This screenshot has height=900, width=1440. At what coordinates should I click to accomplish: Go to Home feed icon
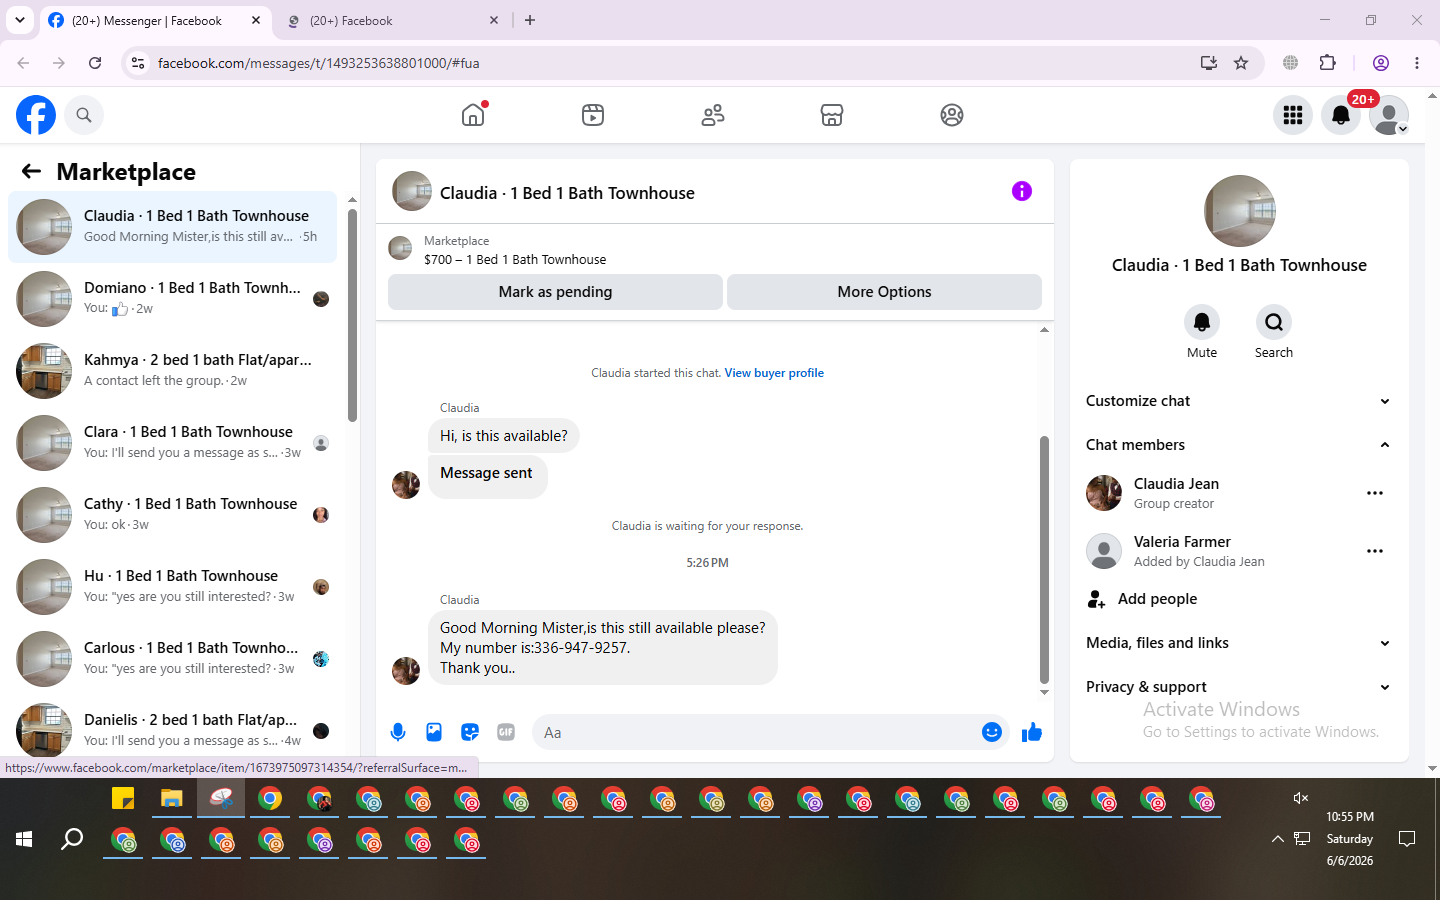pos(473,115)
